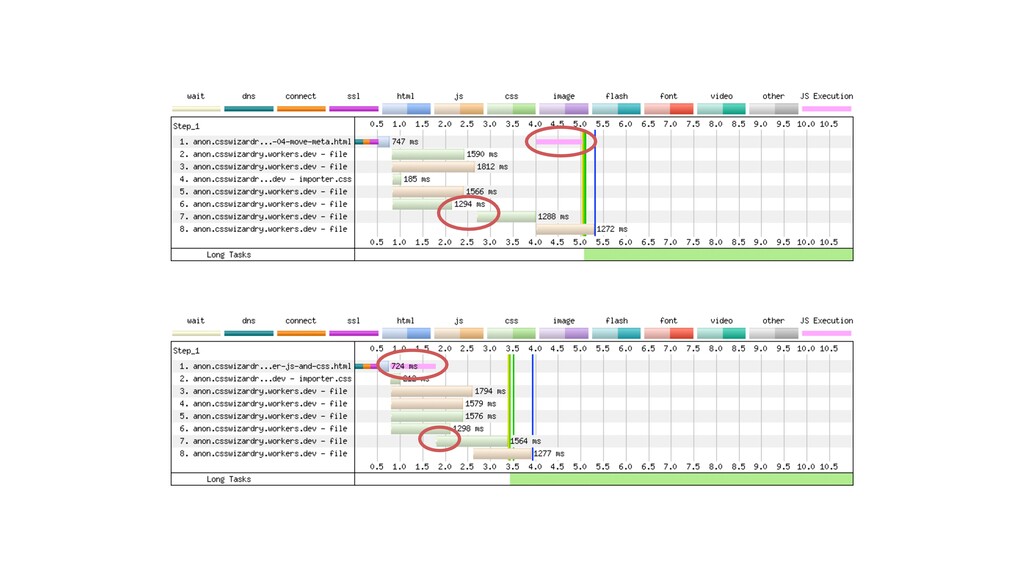
Task: Click the ssl swatch in the upper legend
Action: click(354, 108)
